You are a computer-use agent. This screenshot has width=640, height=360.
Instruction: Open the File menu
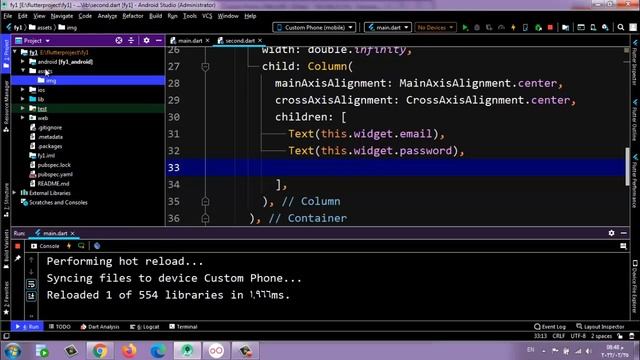(x=8, y=16)
